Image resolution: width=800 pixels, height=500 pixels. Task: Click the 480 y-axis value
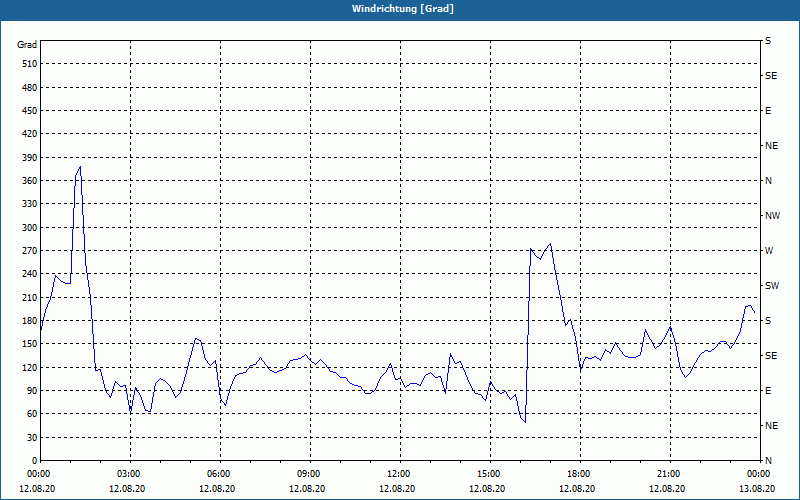(30, 88)
